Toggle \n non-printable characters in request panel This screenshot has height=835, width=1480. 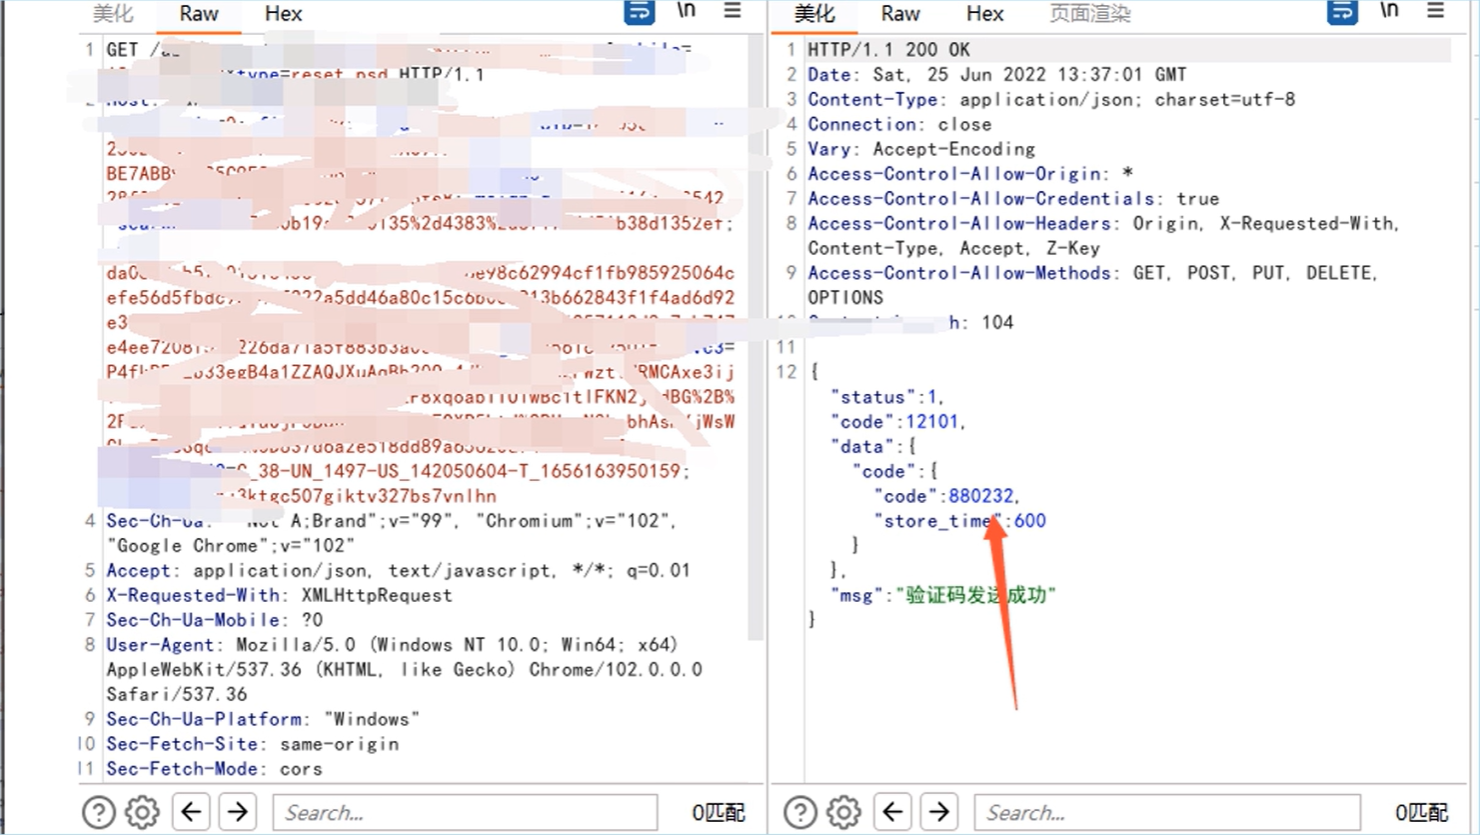coord(686,11)
